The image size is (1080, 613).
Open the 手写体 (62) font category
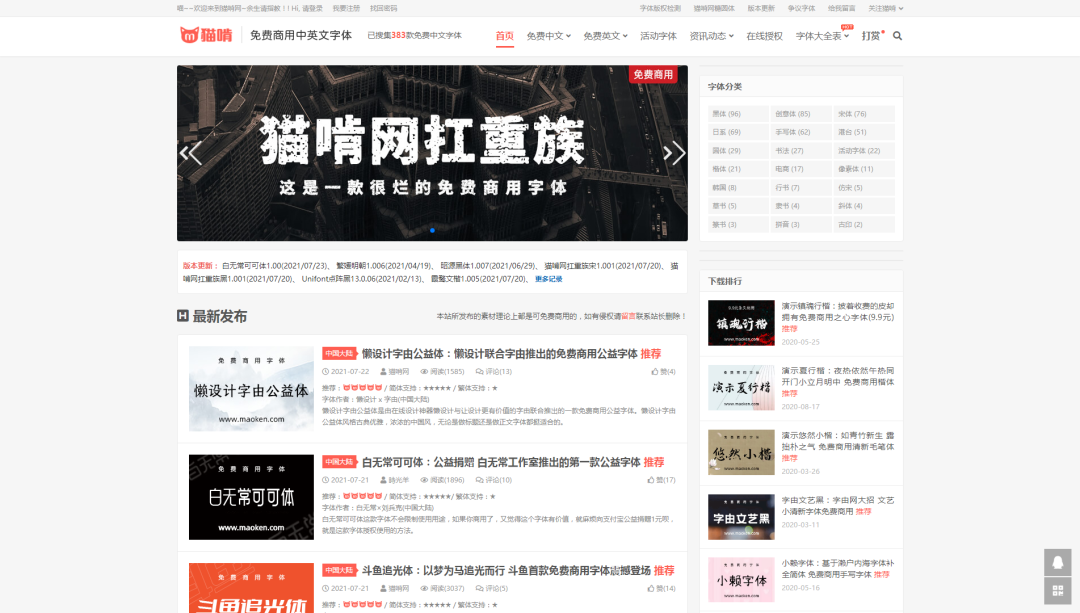(x=801, y=132)
